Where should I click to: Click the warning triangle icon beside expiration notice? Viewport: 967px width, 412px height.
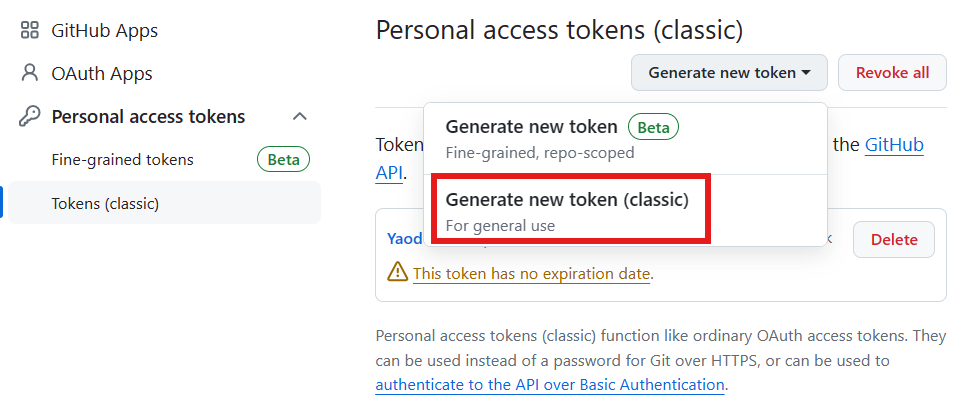398,272
